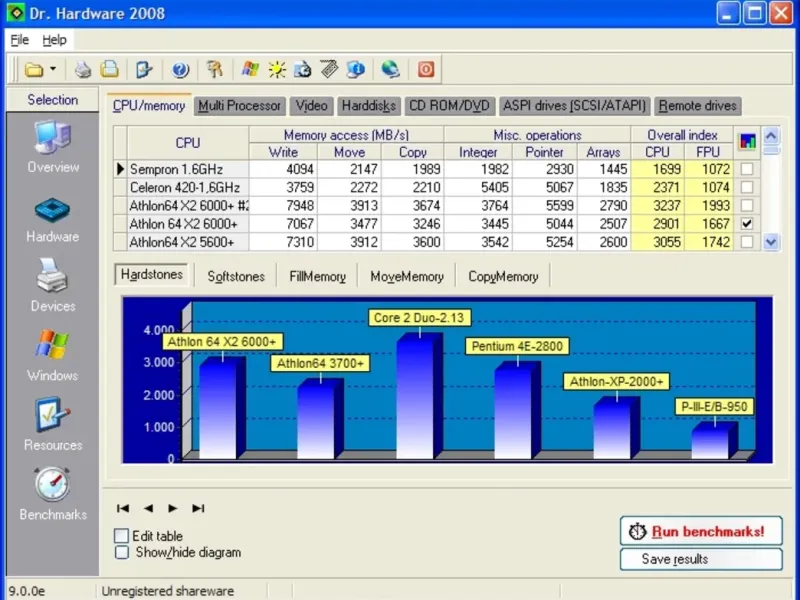This screenshot has width=800, height=600.
Task: Click the Run benchmarks! button
Action: 701,531
